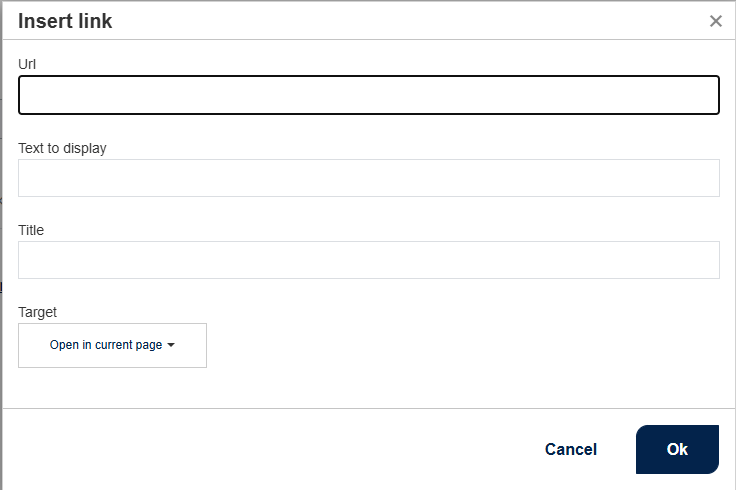
Task: Select the Open in current page option text
Action: pos(106,345)
